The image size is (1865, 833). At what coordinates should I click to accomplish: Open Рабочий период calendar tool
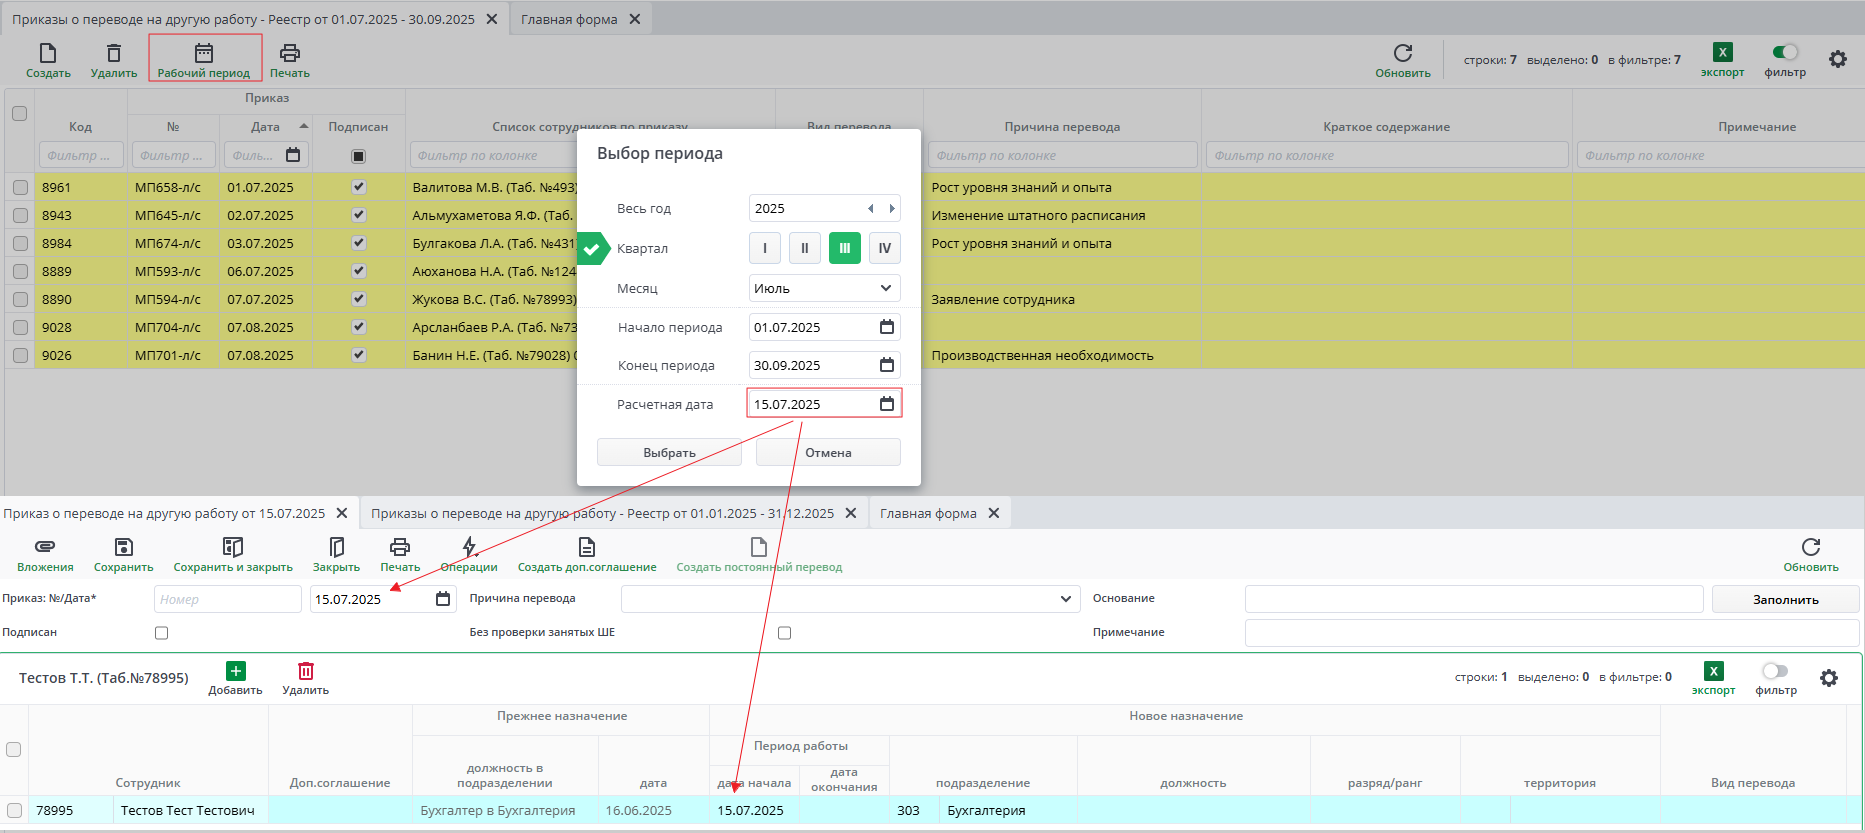tap(204, 54)
